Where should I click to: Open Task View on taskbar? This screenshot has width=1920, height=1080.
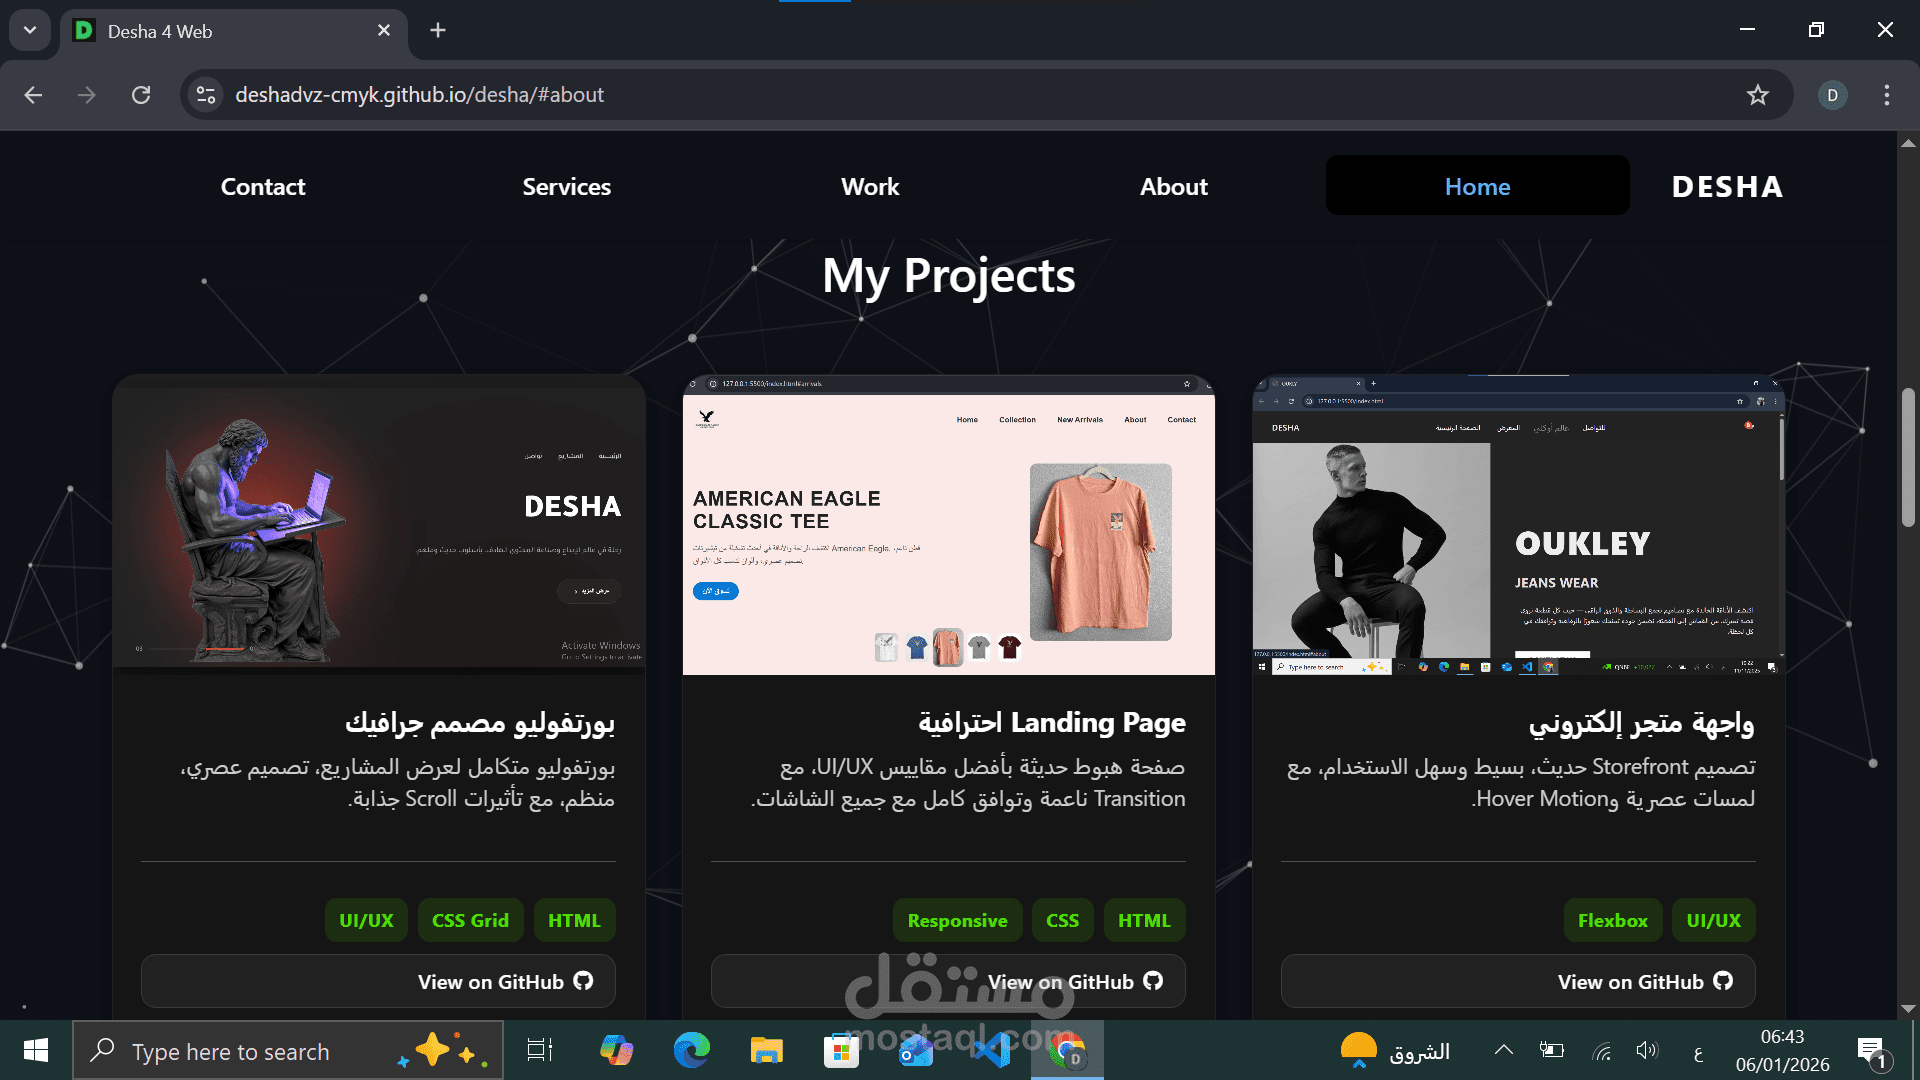tap(540, 1050)
